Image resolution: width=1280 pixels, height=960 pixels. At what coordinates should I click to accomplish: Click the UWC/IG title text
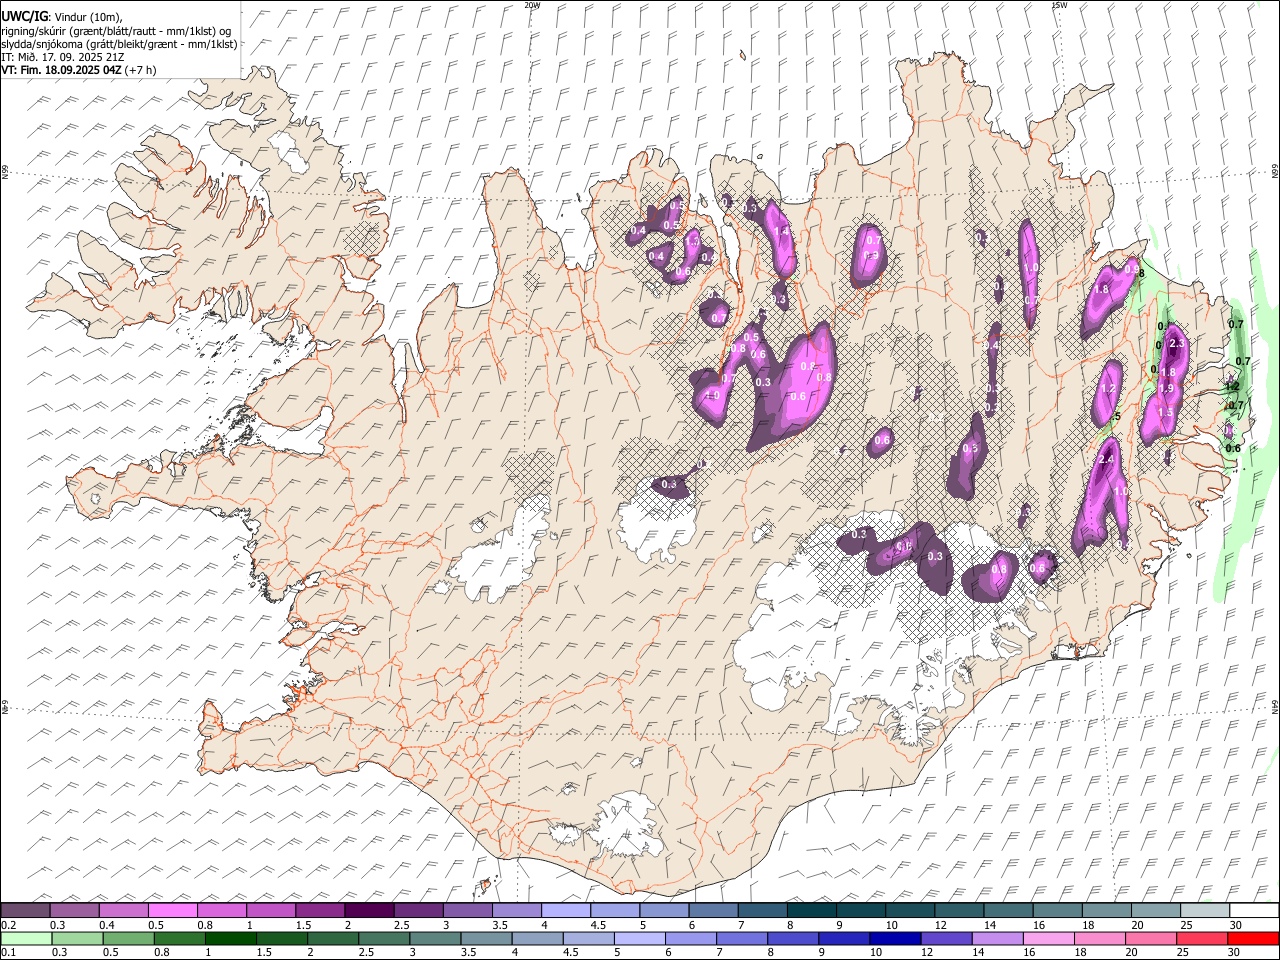(24, 16)
